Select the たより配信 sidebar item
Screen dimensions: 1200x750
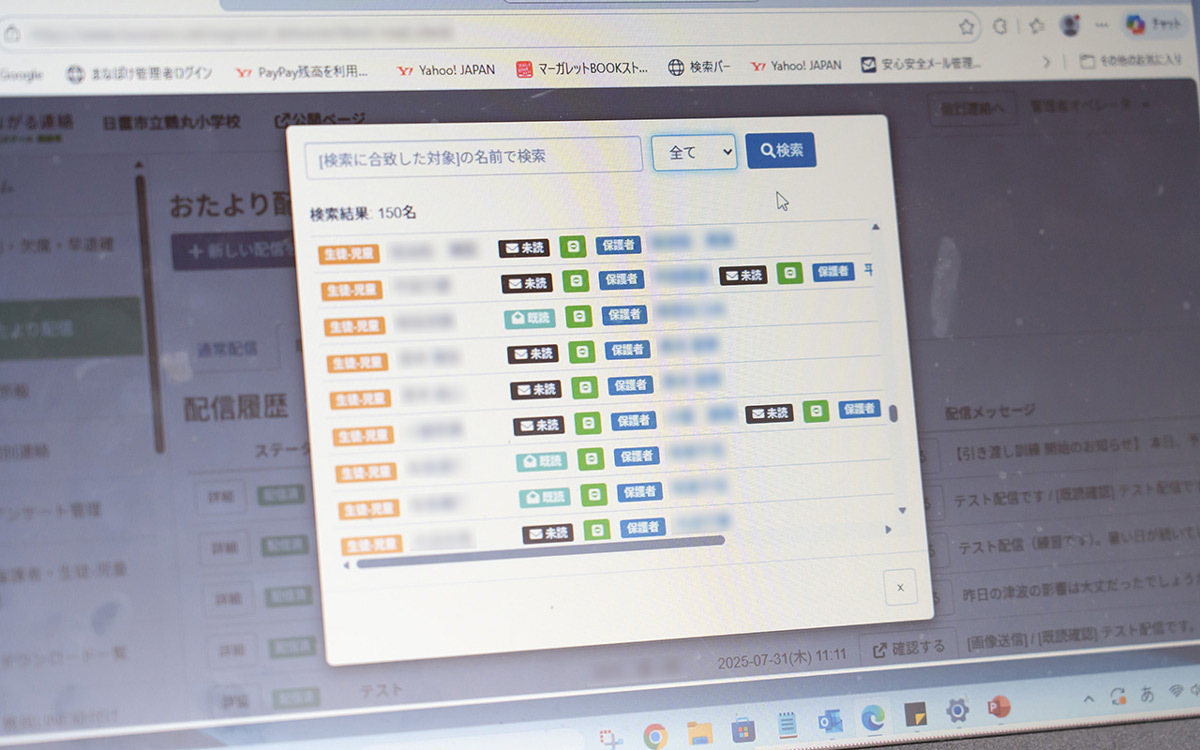click(70, 327)
